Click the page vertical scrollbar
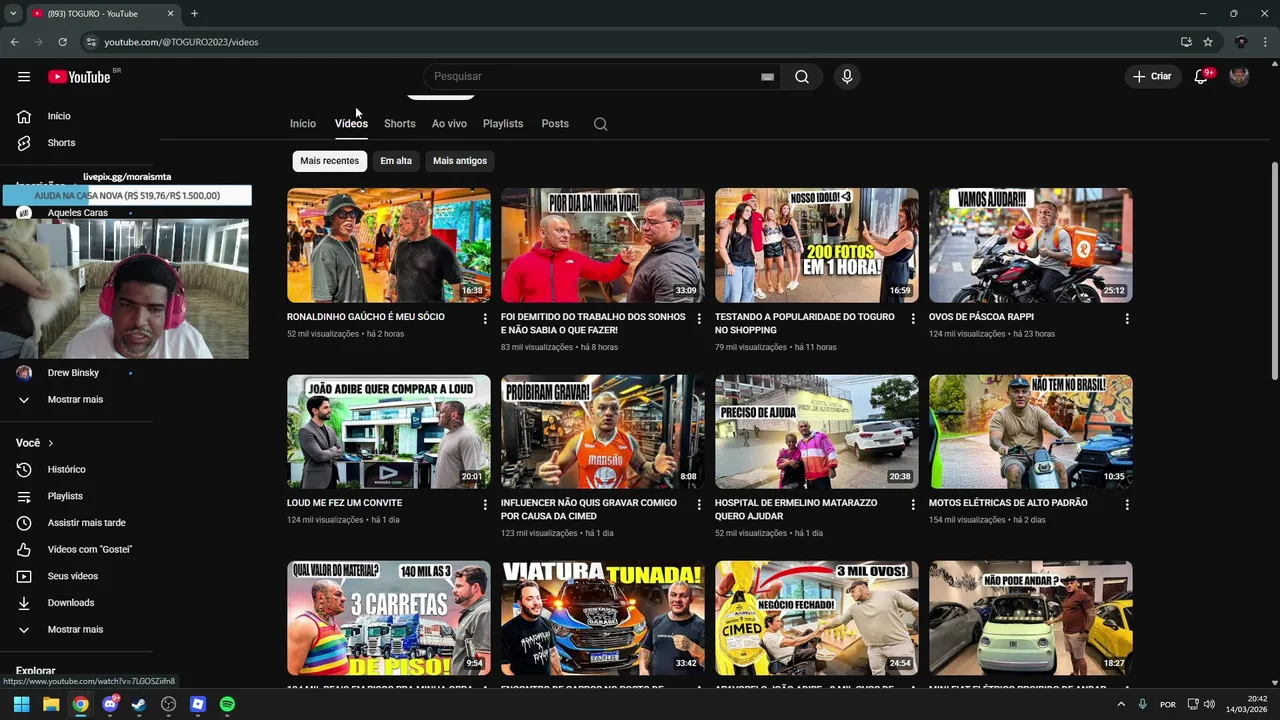Viewport: 1280px width, 720px height. click(x=1274, y=270)
